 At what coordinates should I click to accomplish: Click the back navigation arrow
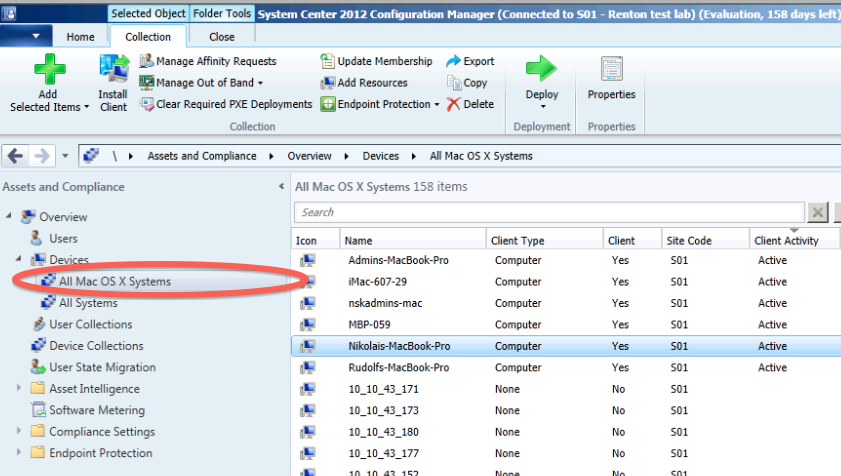pyautogui.click(x=16, y=156)
